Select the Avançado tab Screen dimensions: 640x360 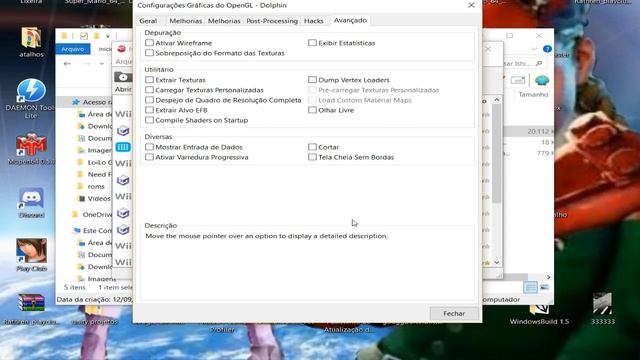[x=350, y=20]
